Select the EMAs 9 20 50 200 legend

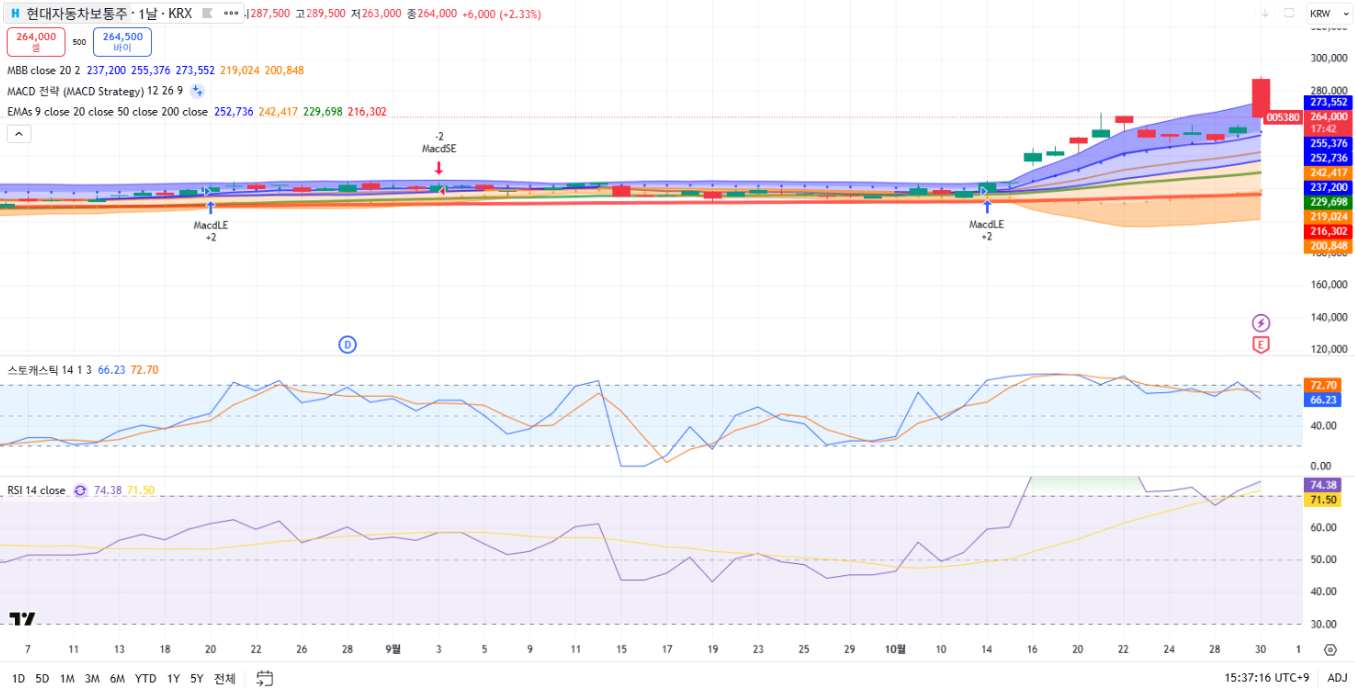point(107,112)
